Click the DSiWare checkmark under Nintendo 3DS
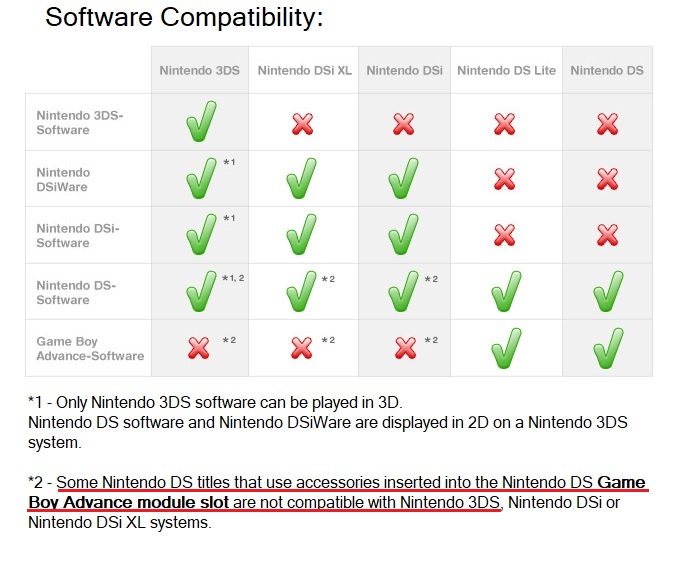The image size is (685, 584). 201,178
